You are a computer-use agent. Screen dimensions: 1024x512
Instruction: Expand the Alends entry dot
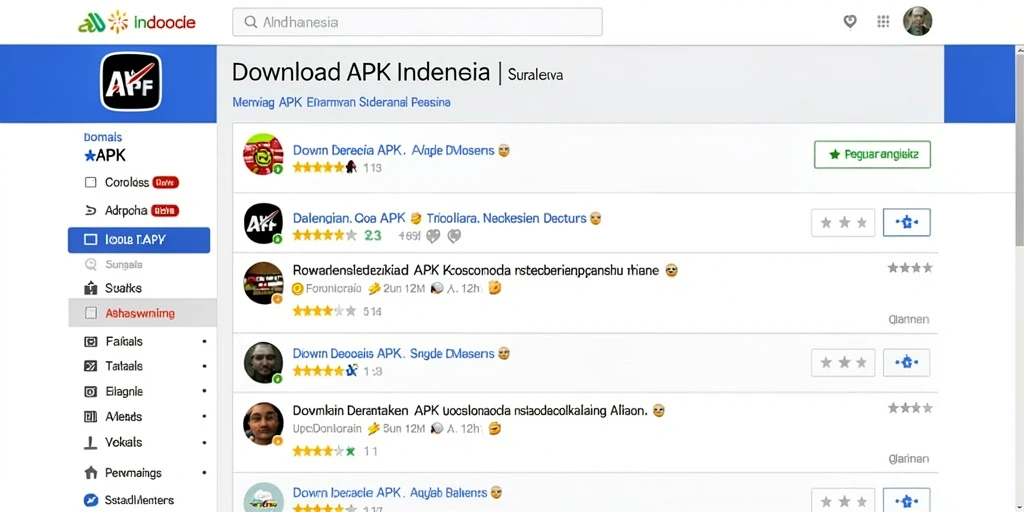coord(204,416)
